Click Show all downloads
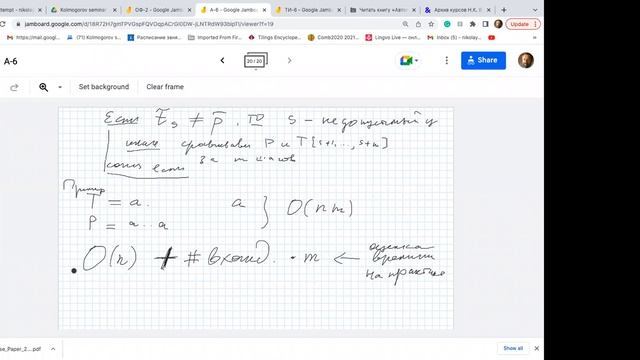The width and height of the screenshot is (640, 360). 513,348
